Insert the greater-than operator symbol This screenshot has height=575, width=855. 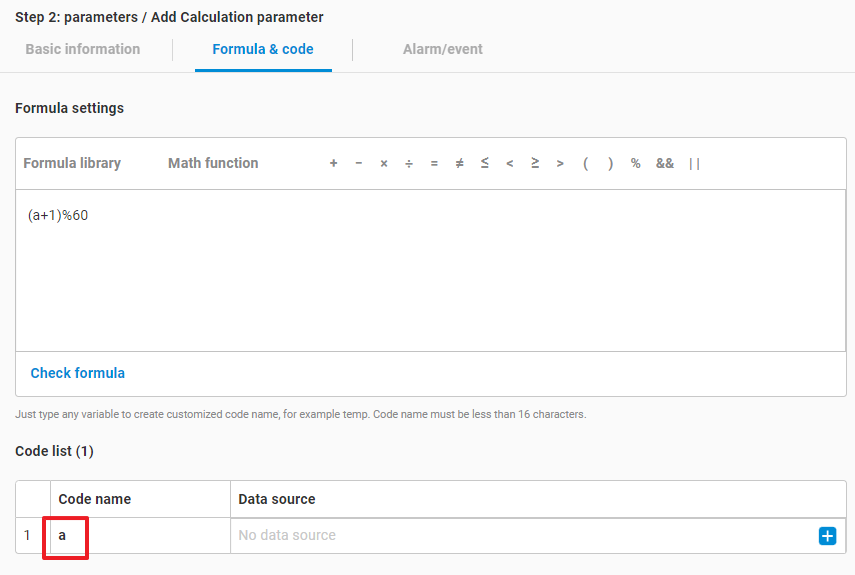tap(560, 164)
